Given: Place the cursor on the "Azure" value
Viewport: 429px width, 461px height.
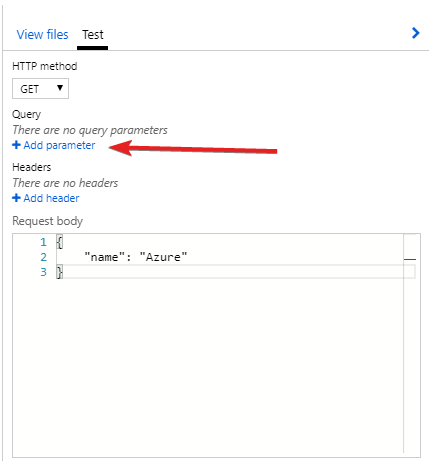Looking at the screenshot, I should click(x=163, y=257).
